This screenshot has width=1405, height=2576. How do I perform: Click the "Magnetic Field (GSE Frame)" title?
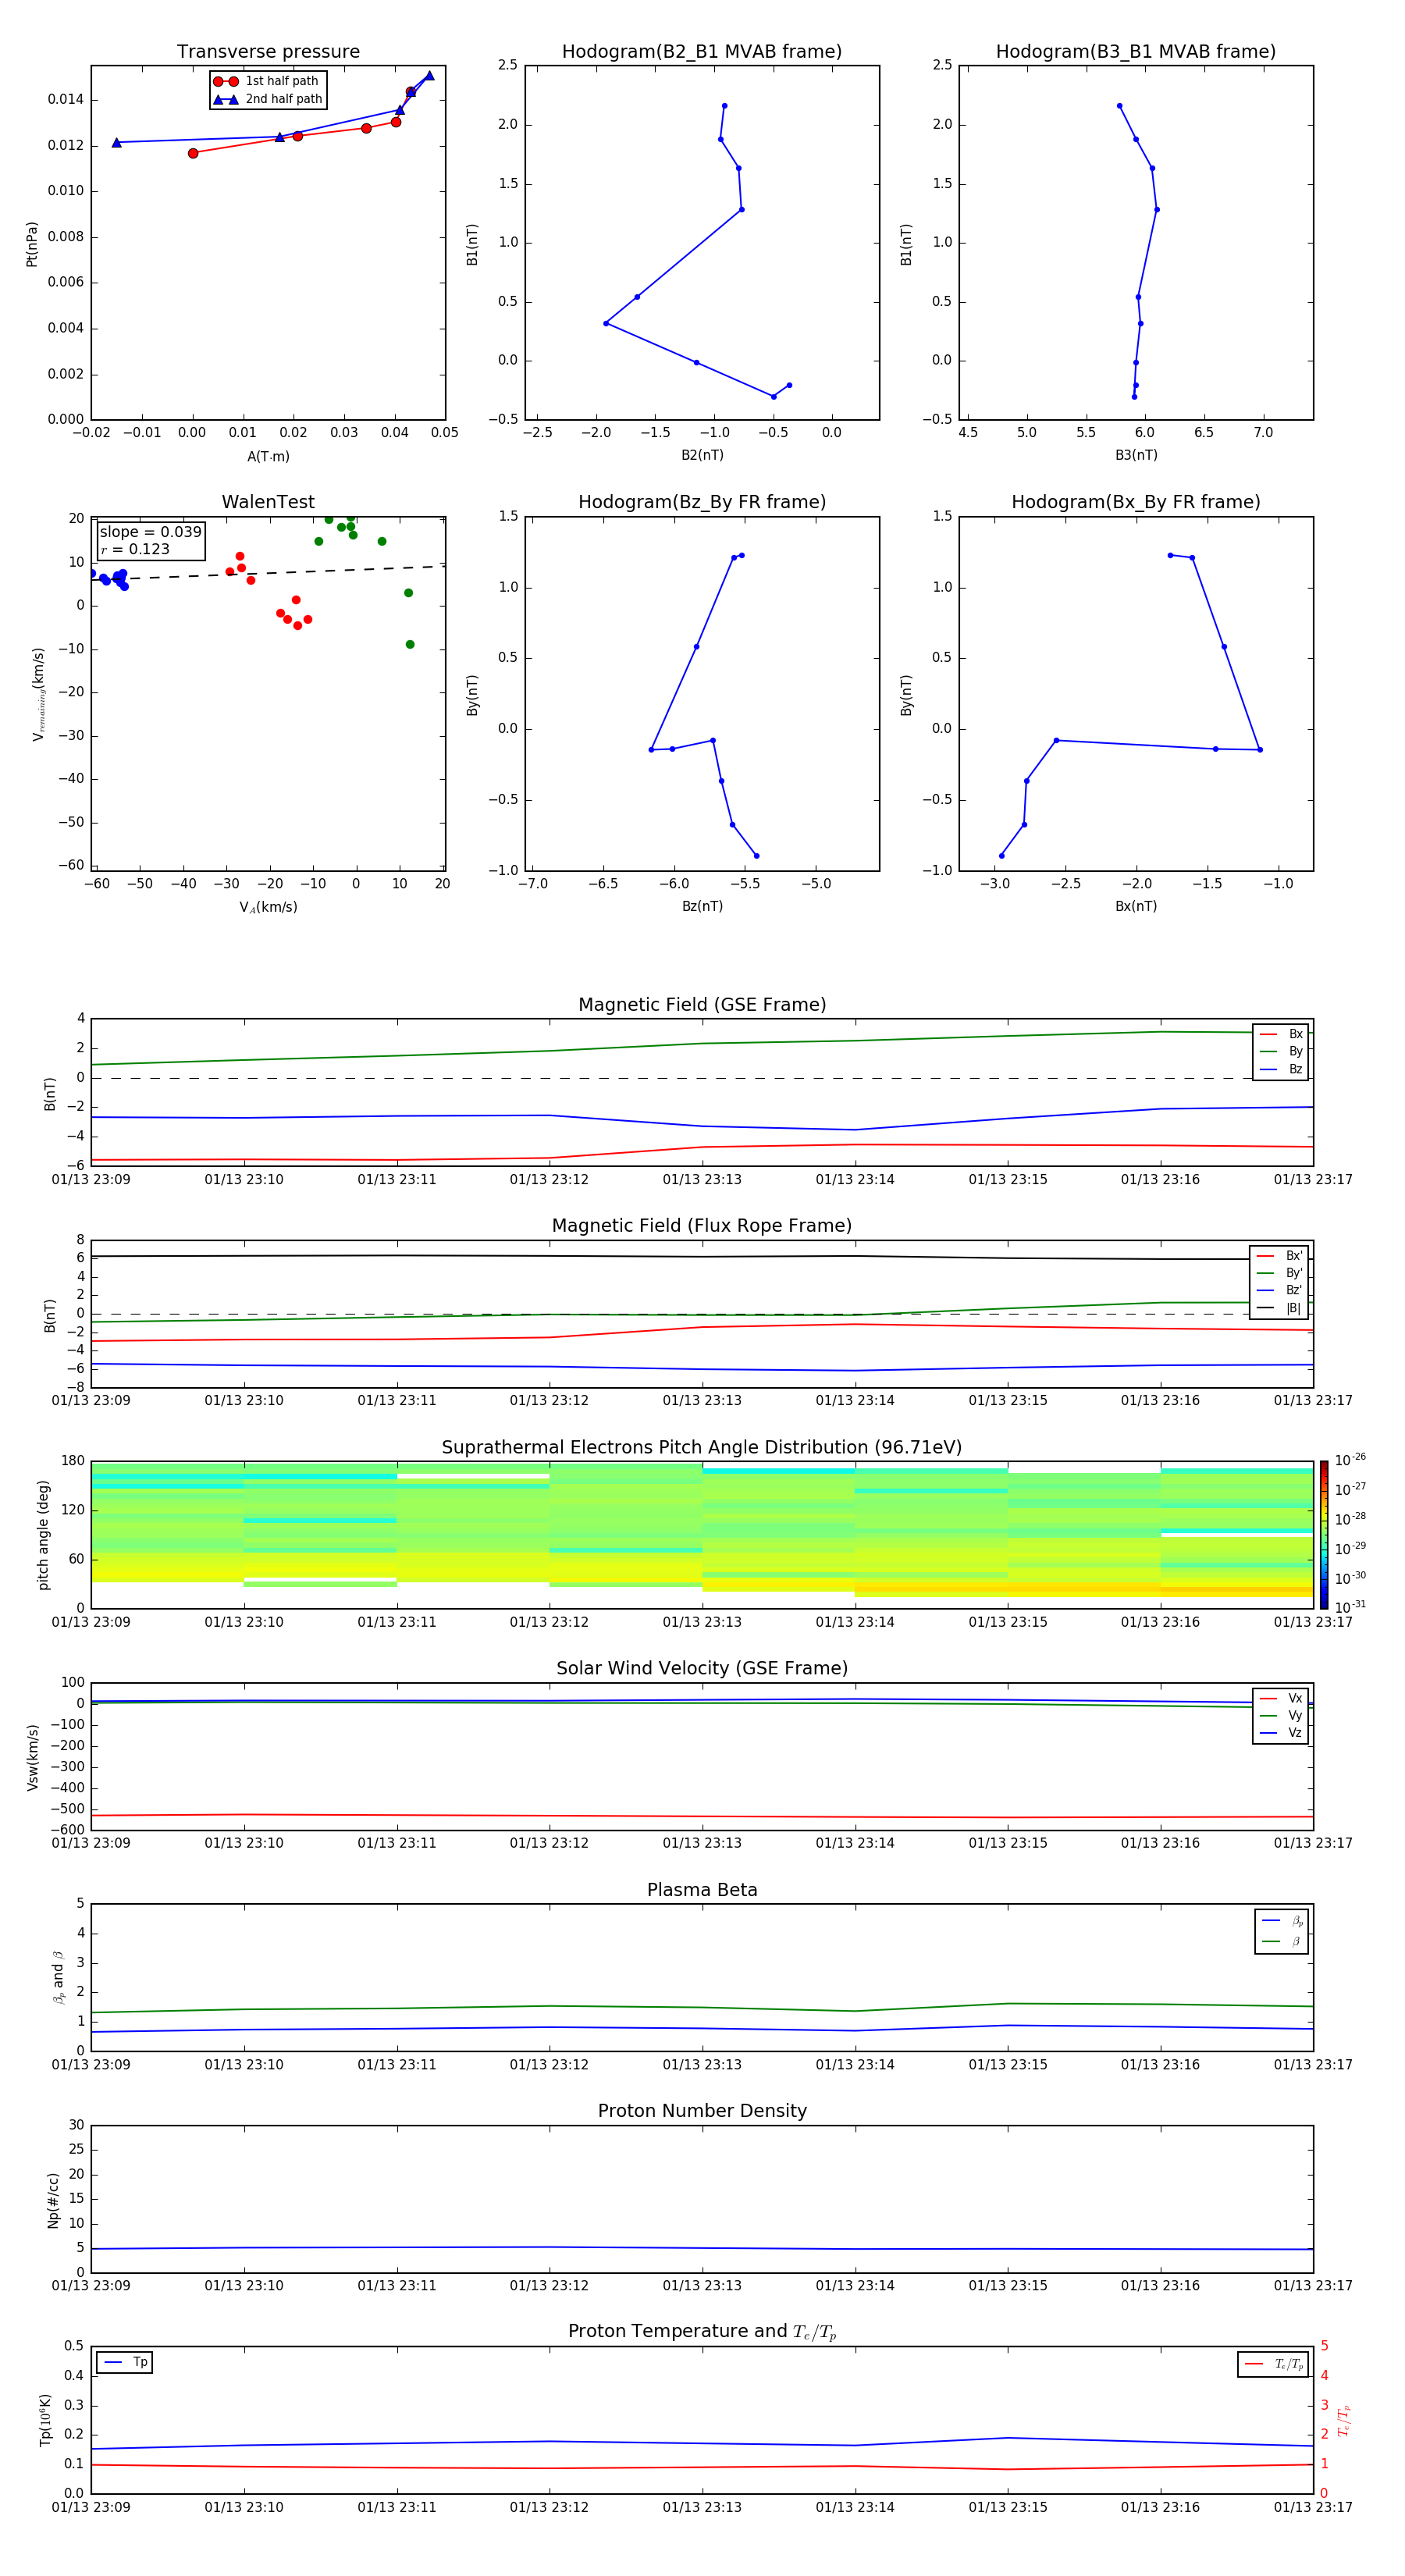point(702,1005)
